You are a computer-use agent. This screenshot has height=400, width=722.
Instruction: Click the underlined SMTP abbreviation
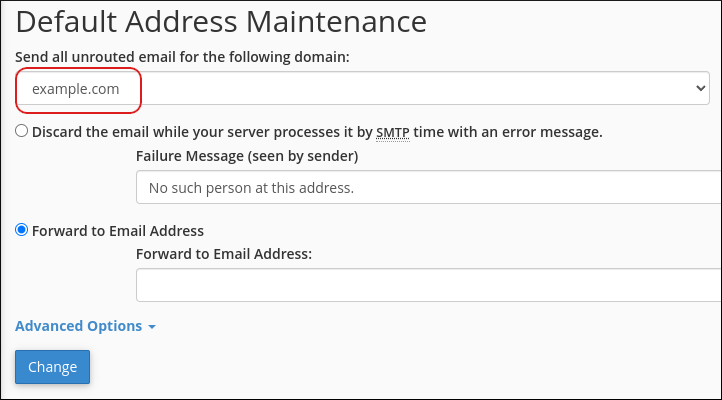(x=392, y=131)
